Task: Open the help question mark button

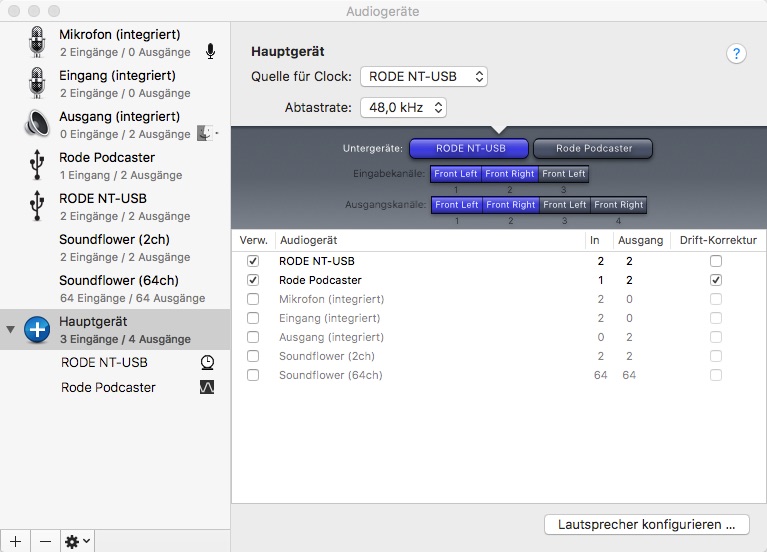Action: click(x=736, y=53)
